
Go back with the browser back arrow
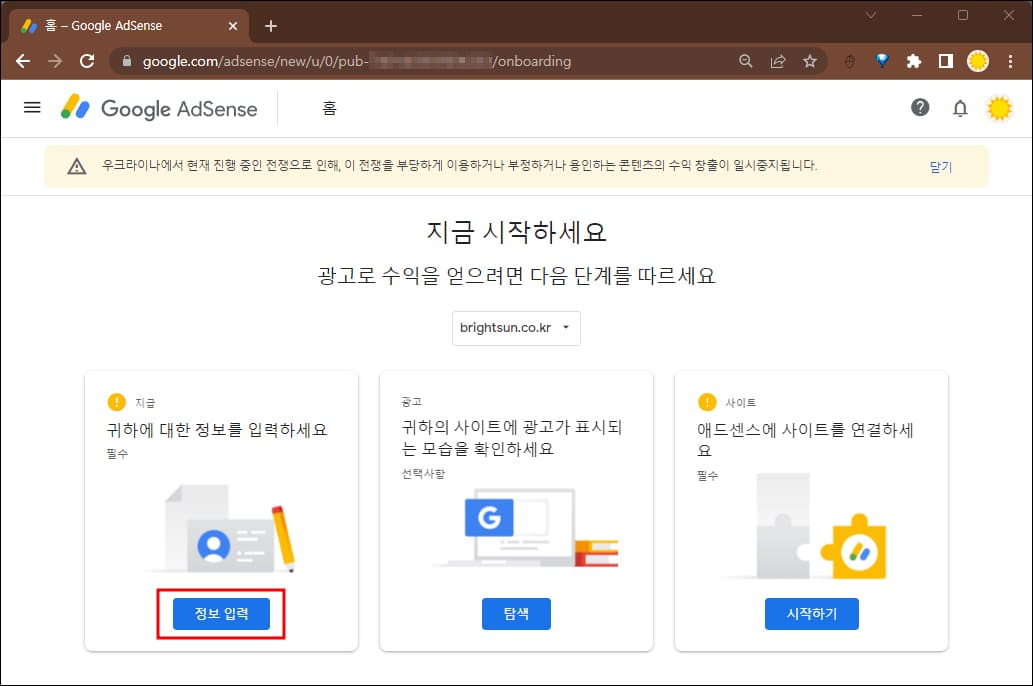pos(23,61)
